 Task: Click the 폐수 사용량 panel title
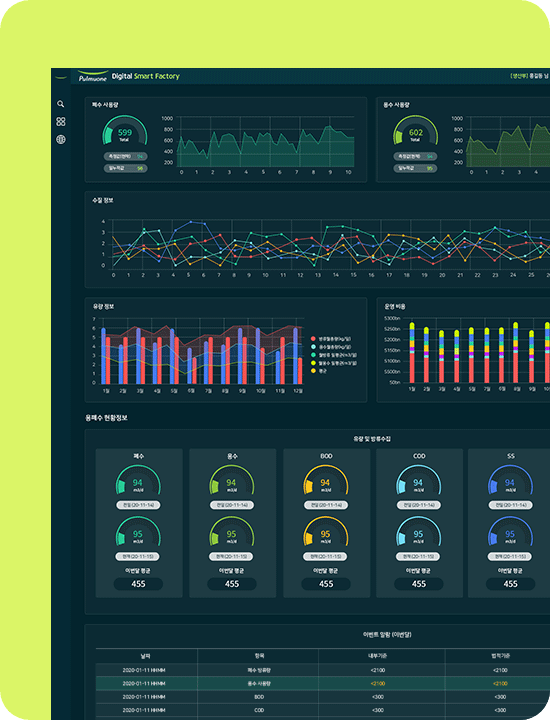click(x=105, y=105)
